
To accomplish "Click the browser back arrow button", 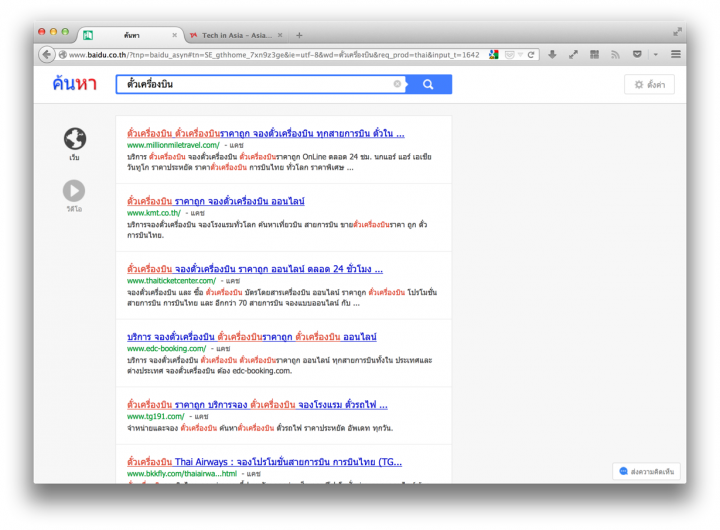I will point(46,55).
